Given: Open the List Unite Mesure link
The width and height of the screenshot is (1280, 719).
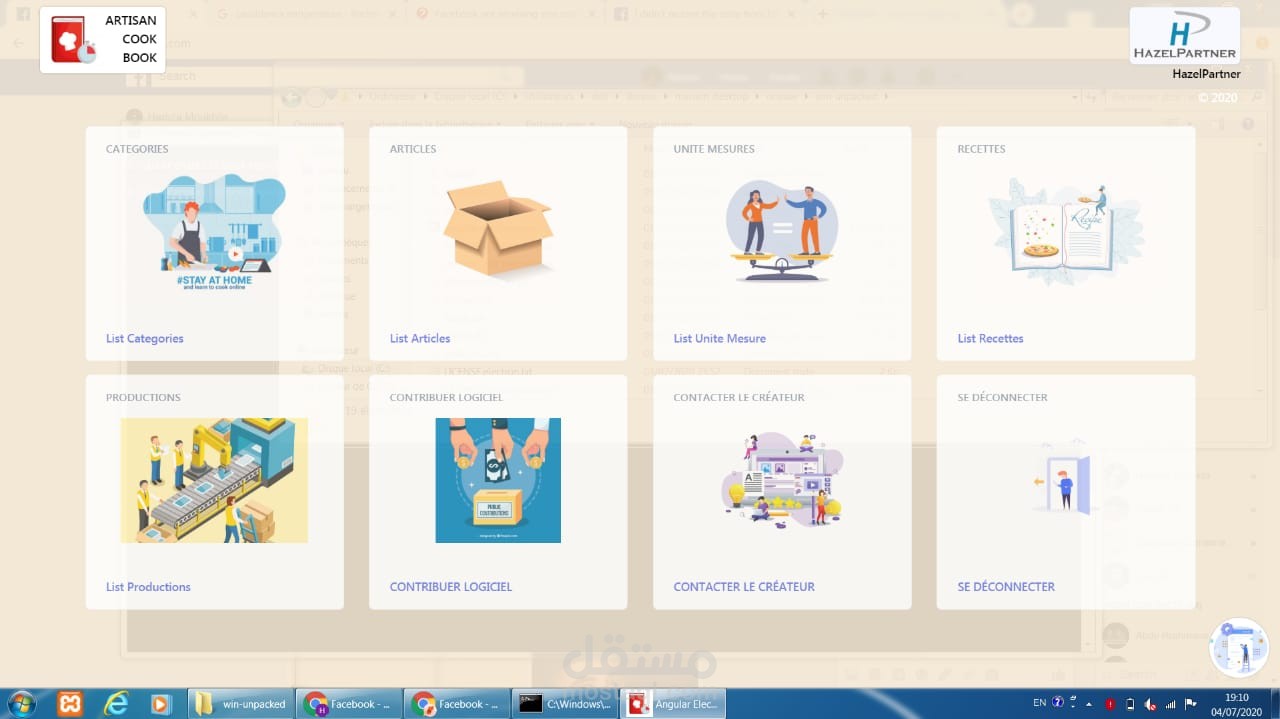Looking at the screenshot, I should coord(720,338).
